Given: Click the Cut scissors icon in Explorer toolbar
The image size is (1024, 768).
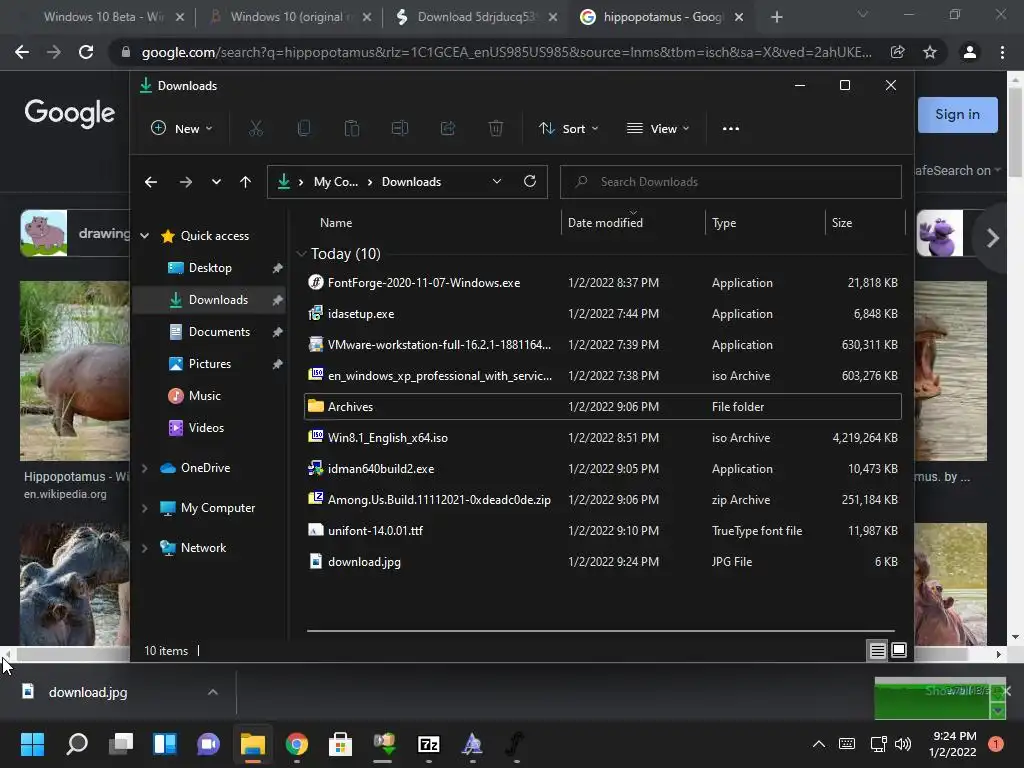Looking at the screenshot, I should click(x=255, y=129).
